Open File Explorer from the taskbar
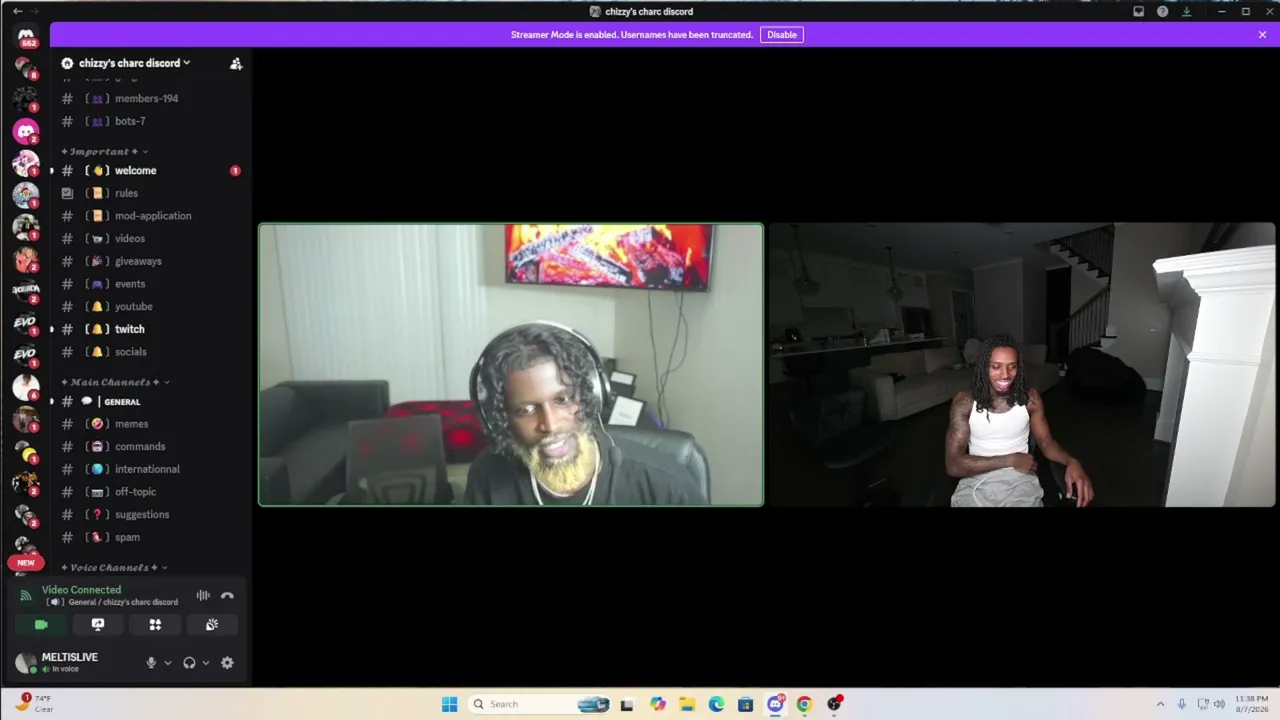This screenshot has width=1280, height=720. 687,704
